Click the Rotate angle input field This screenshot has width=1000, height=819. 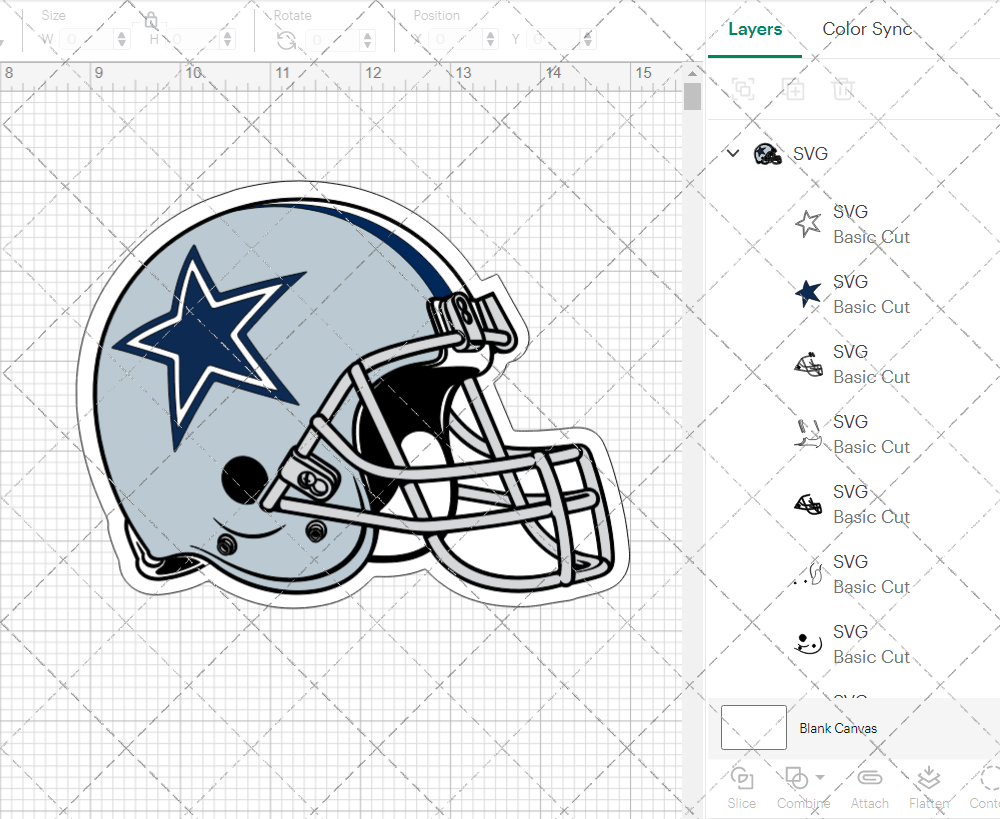click(333, 40)
